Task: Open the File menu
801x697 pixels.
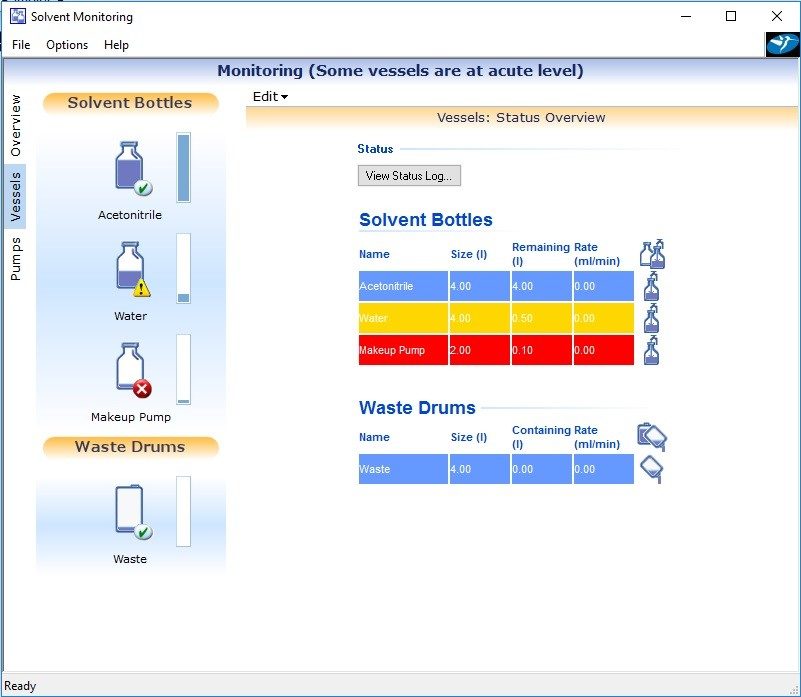Action: (21, 45)
